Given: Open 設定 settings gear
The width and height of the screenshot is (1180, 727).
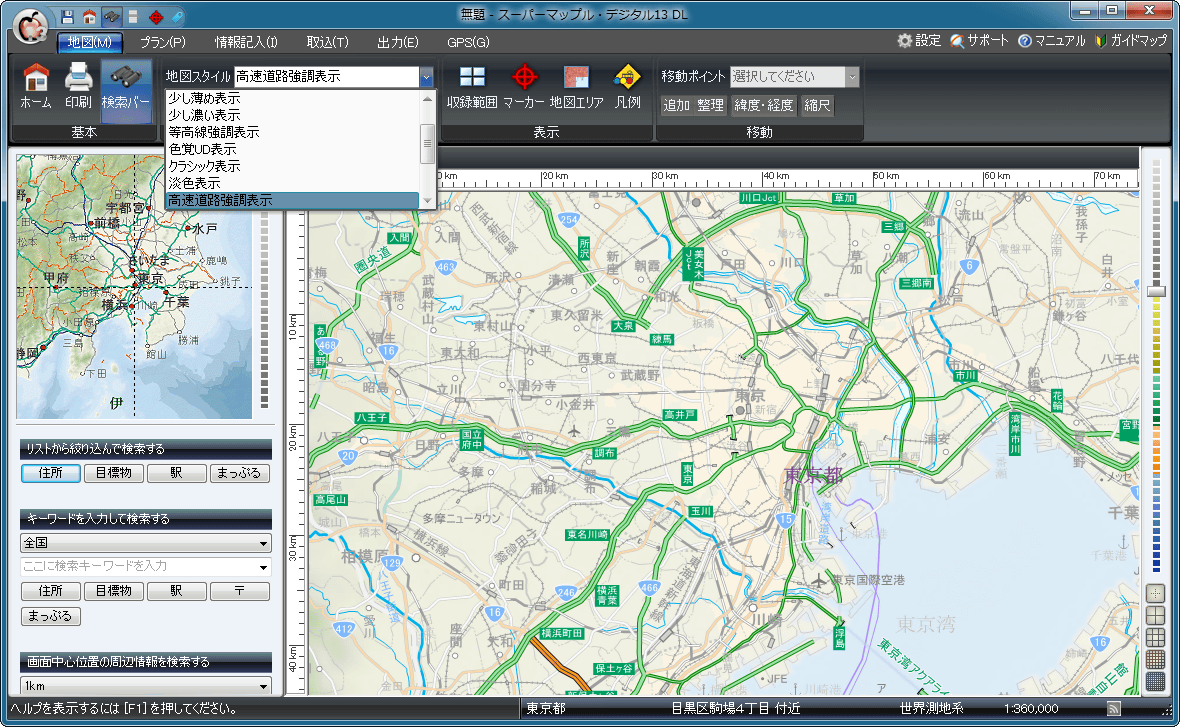Looking at the screenshot, I should pyautogui.click(x=919, y=41).
